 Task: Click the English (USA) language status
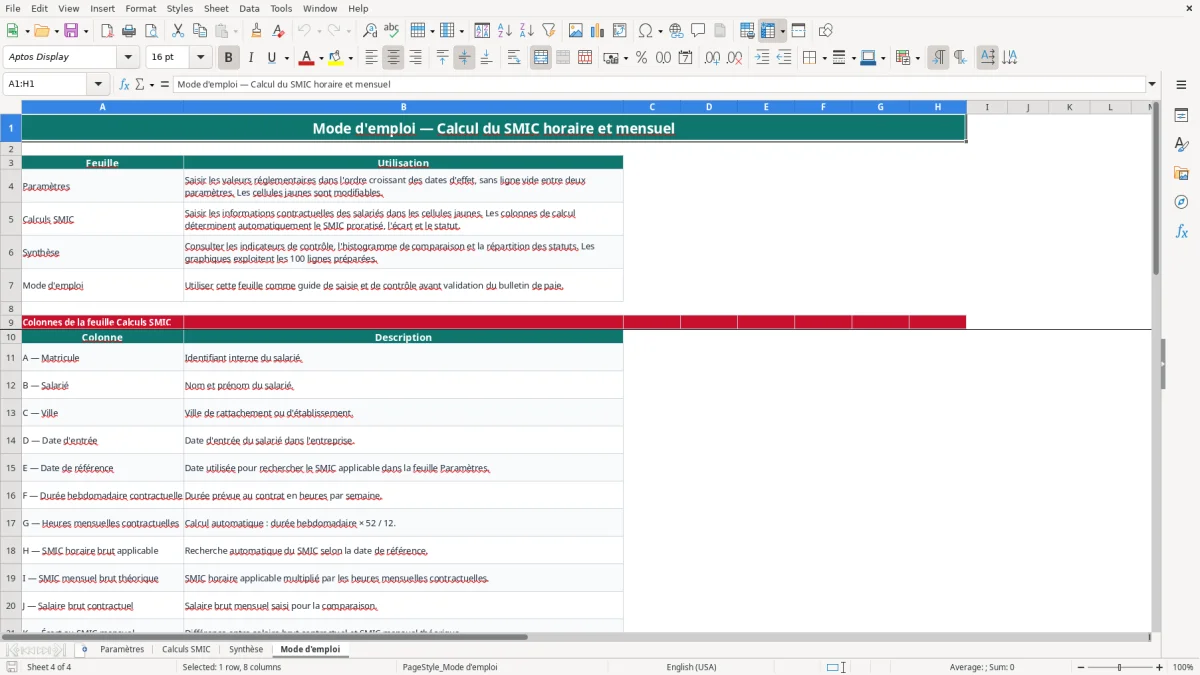click(691, 667)
